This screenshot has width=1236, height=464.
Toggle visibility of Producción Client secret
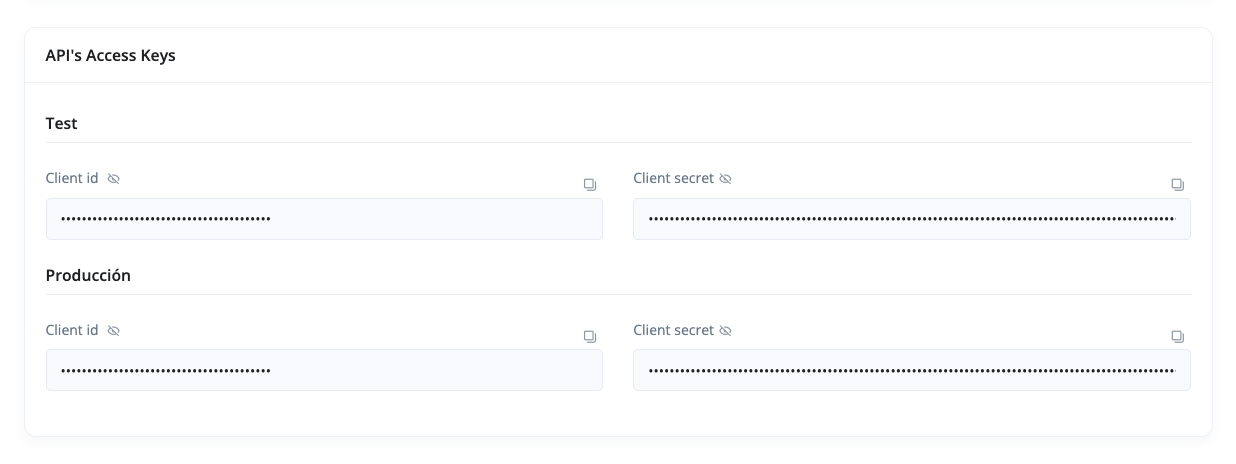725,331
